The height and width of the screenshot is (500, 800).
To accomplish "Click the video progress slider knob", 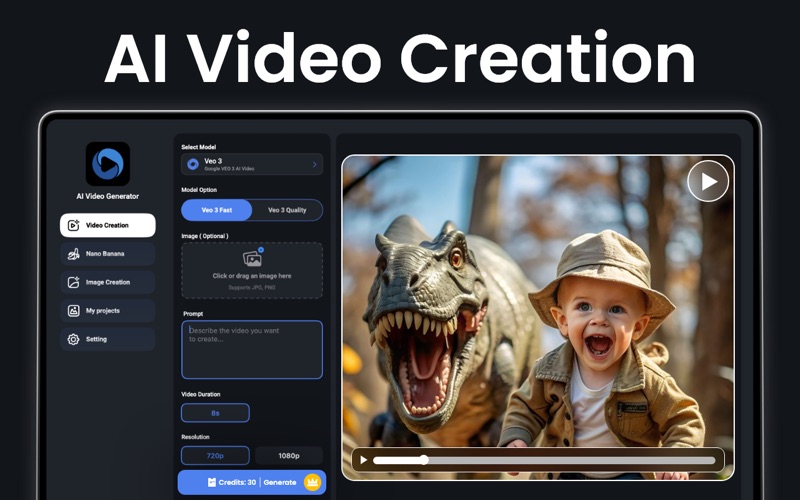I will click(424, 460).
